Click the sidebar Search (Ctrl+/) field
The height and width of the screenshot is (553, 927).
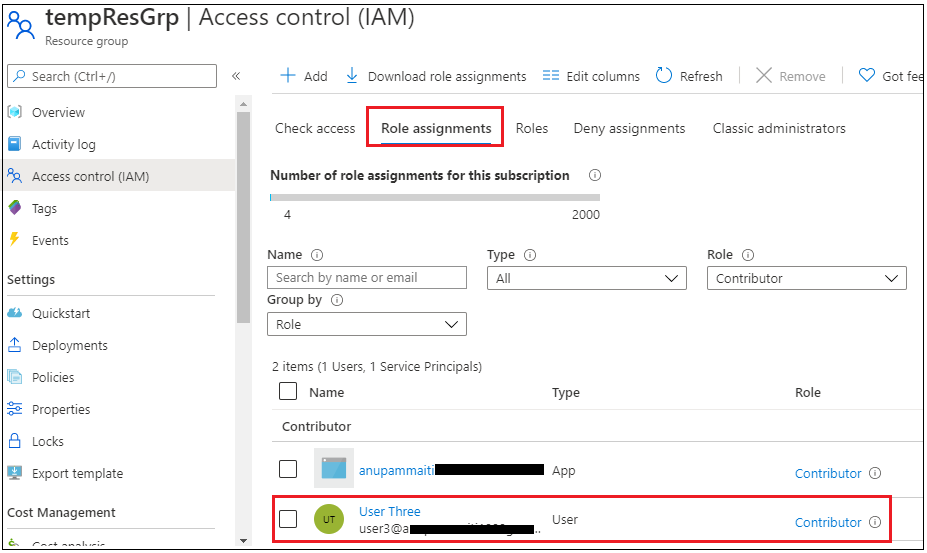point(112,76)
